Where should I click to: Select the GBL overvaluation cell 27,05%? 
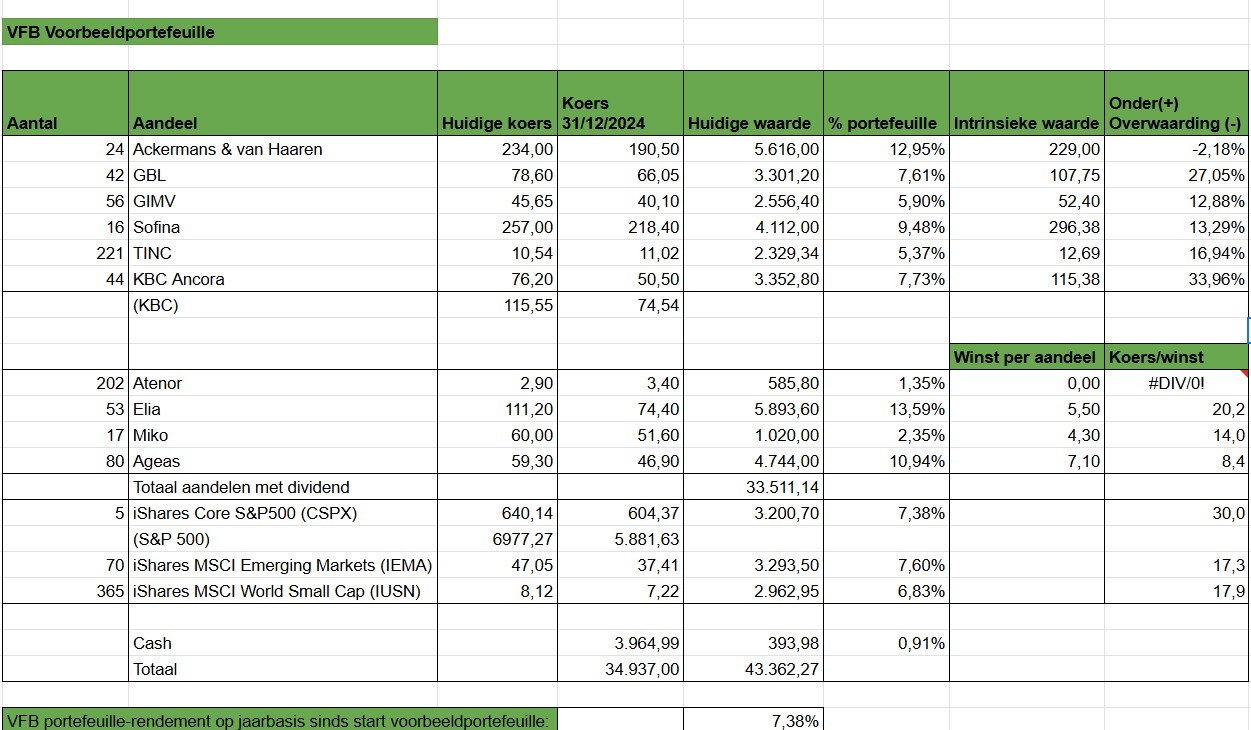[x=1176, y=175]
